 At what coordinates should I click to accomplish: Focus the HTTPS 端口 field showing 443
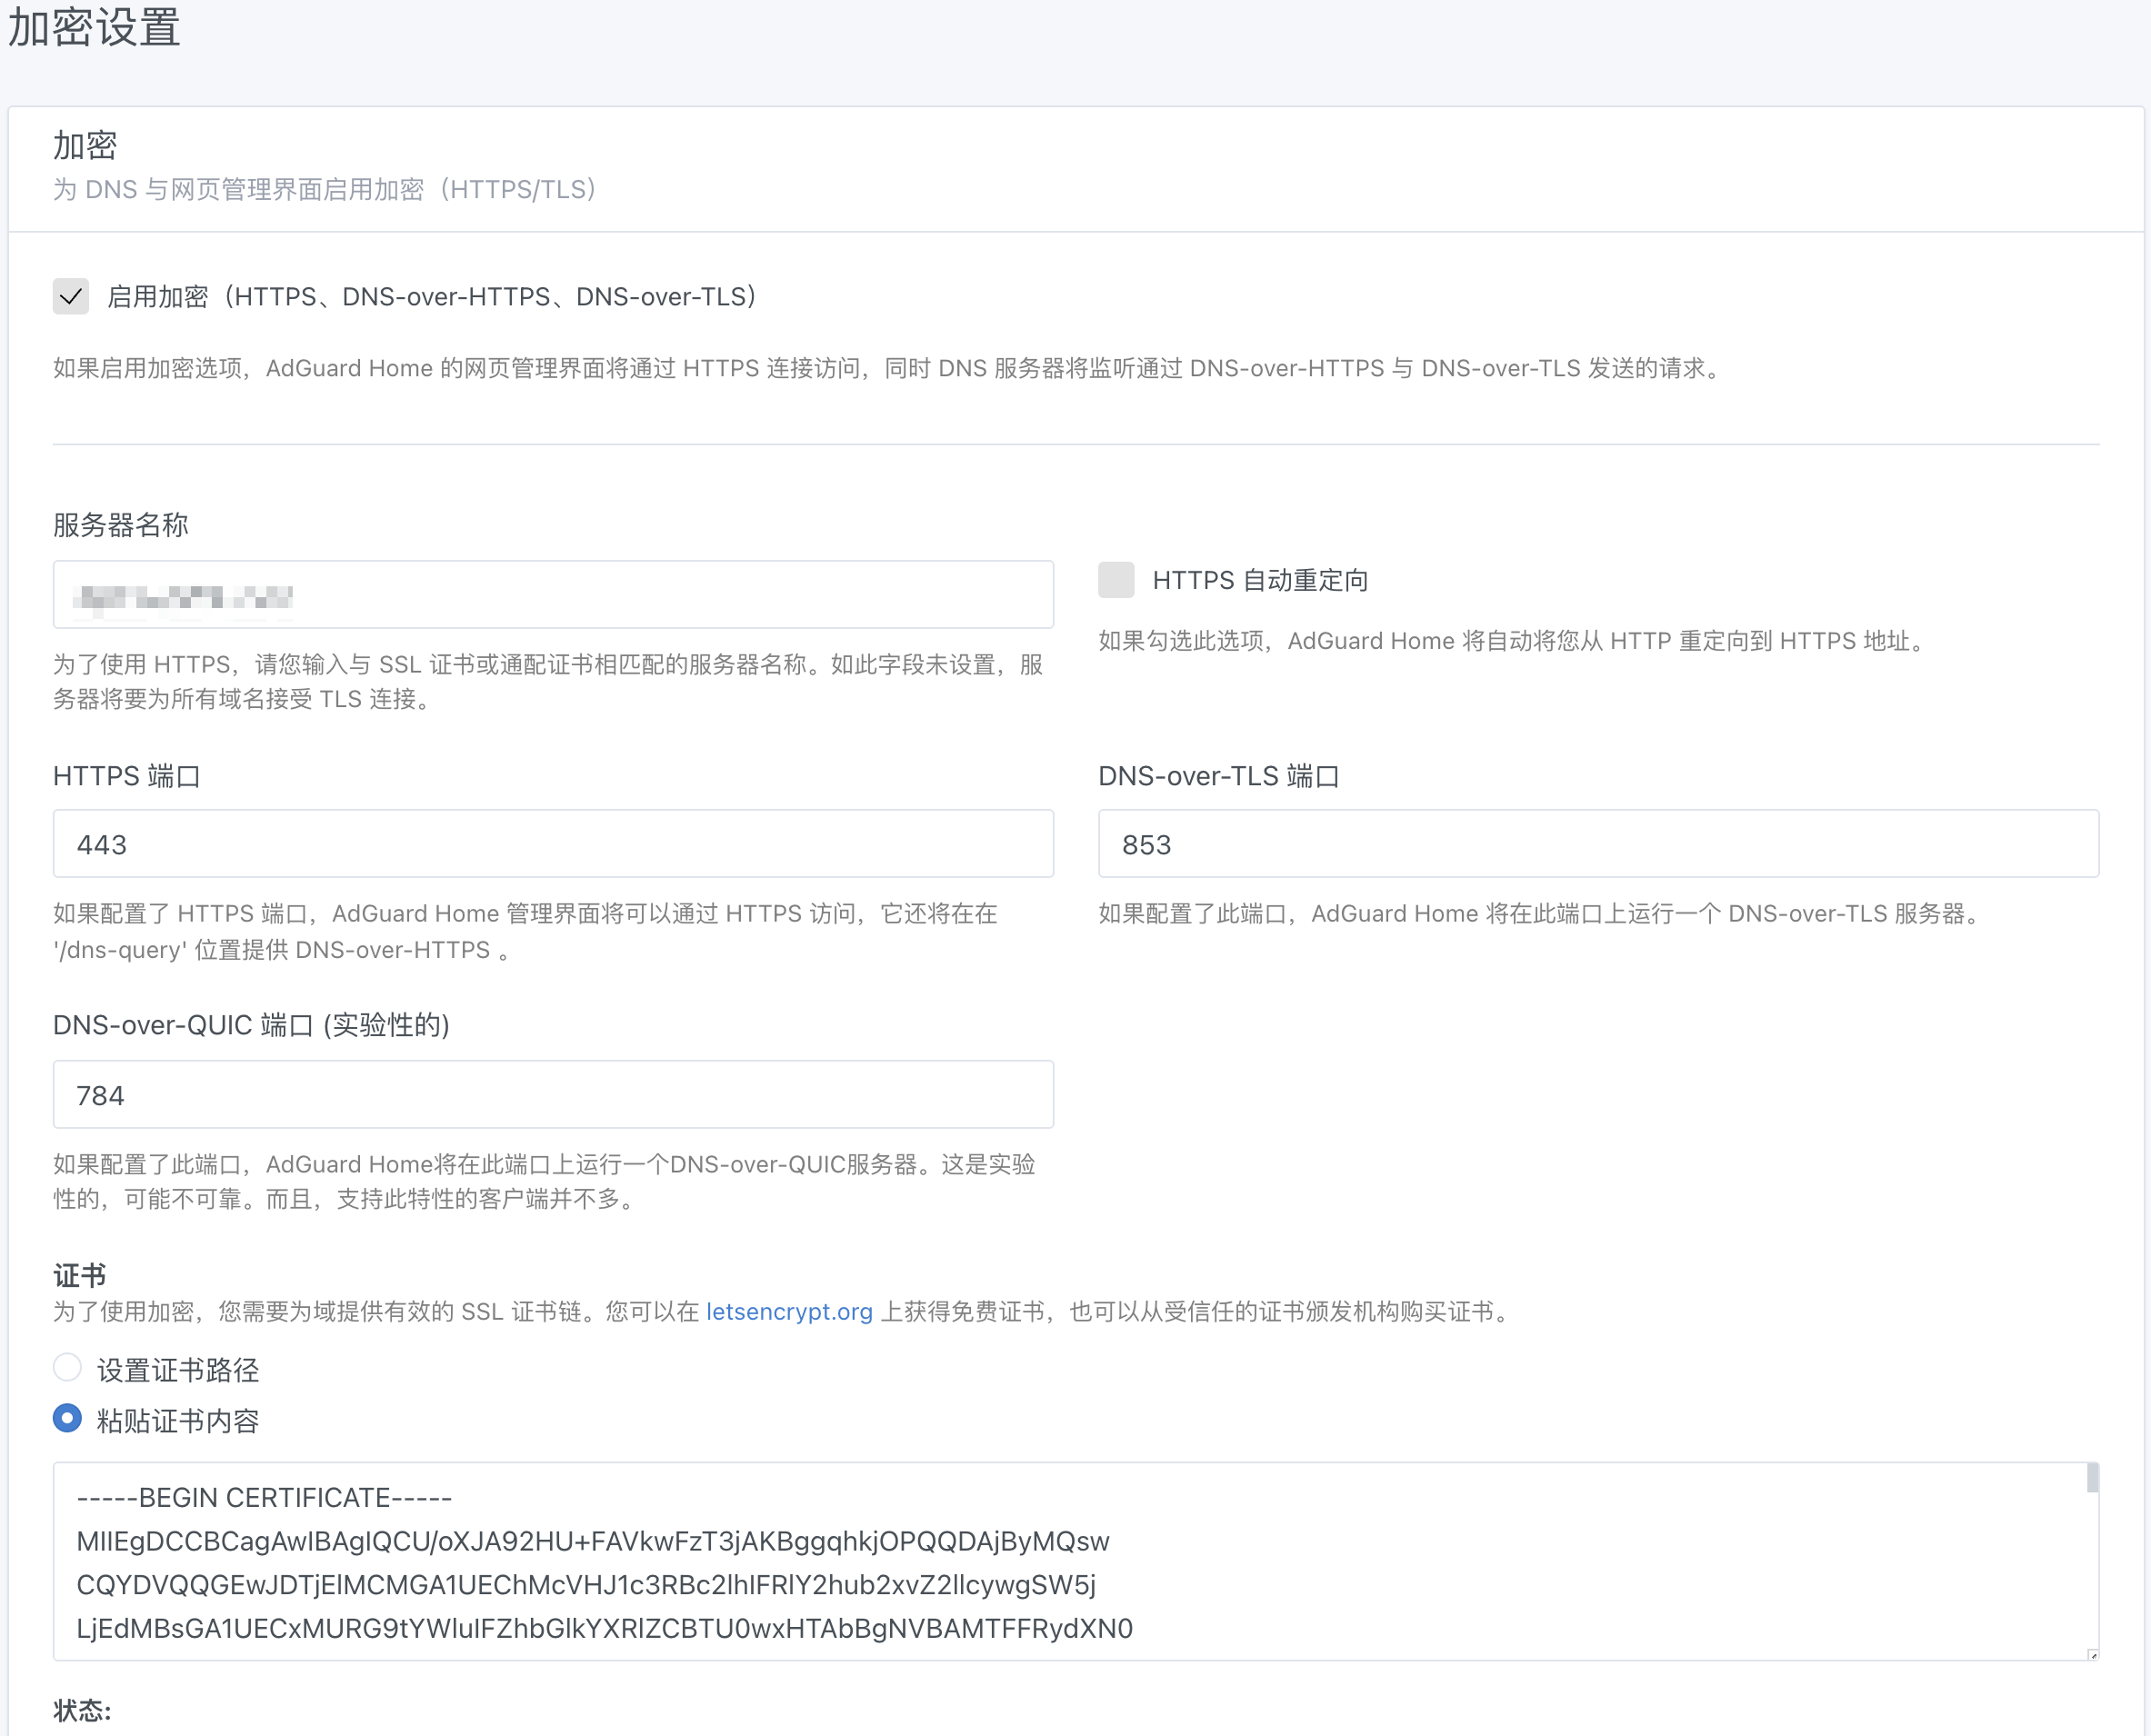552,844
